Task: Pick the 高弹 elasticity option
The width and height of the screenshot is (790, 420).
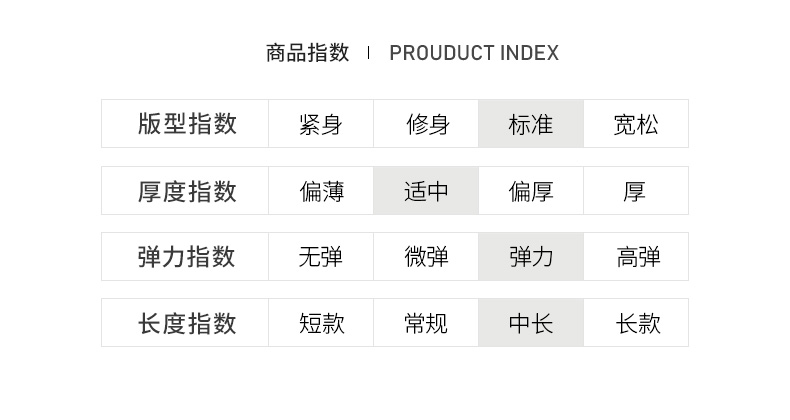Action: pos(636,257)
